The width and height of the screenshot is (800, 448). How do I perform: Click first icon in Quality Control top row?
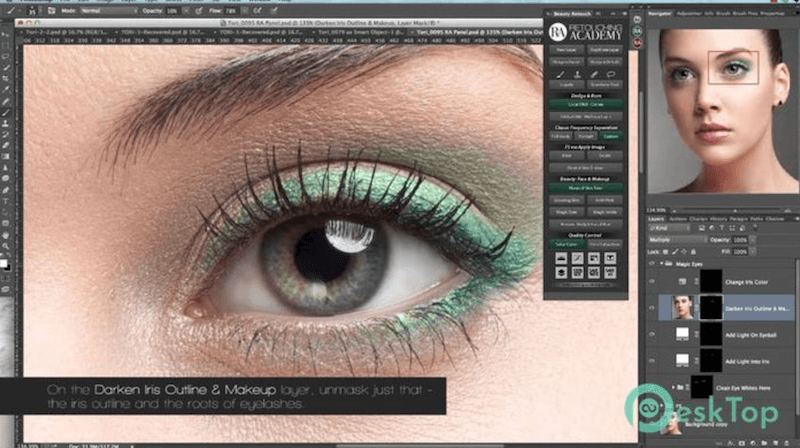[x=561, y=258]
